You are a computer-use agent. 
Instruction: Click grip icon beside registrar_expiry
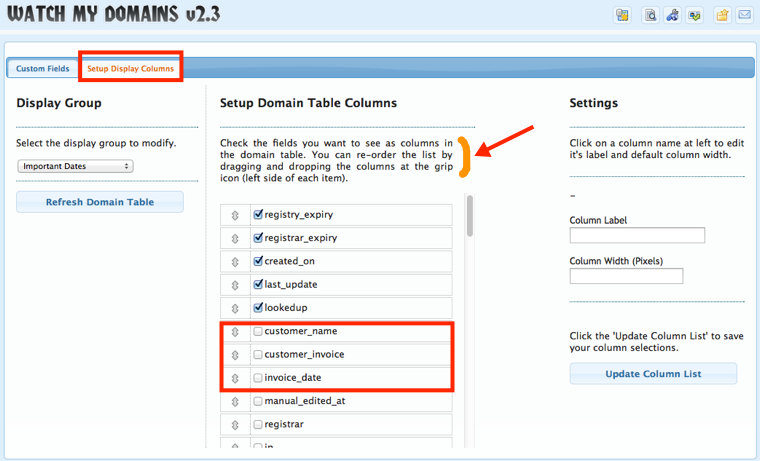(235, 238)
